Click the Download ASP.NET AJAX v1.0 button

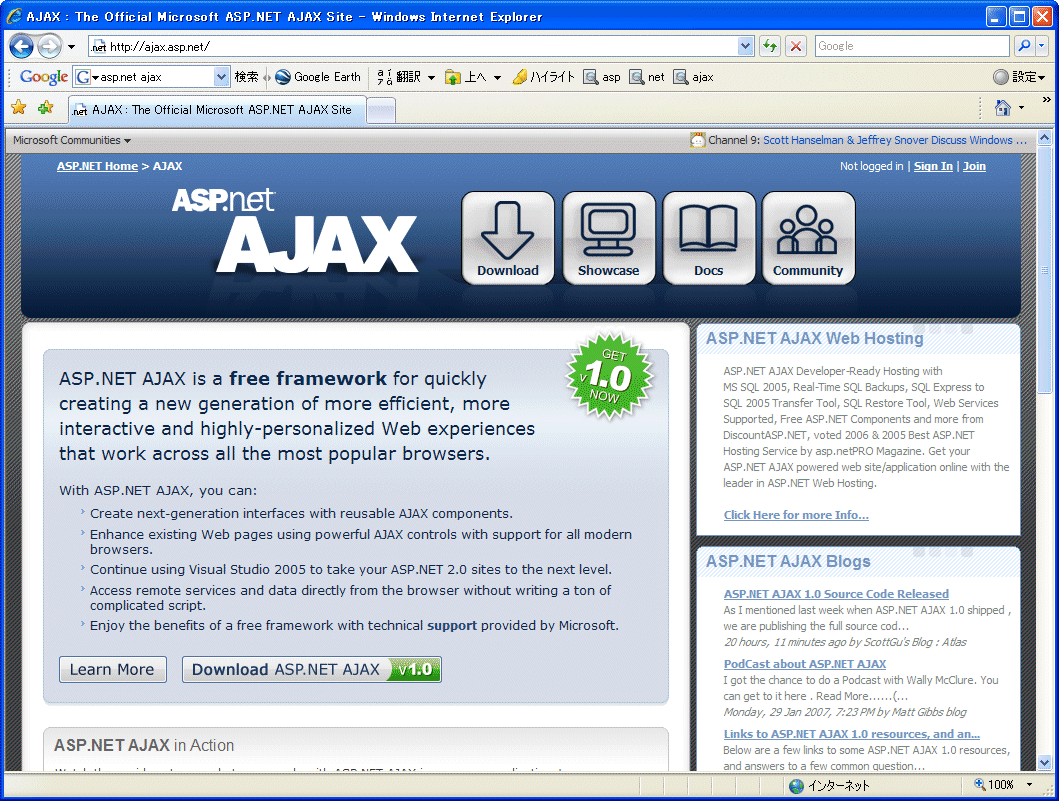(311, 669)
